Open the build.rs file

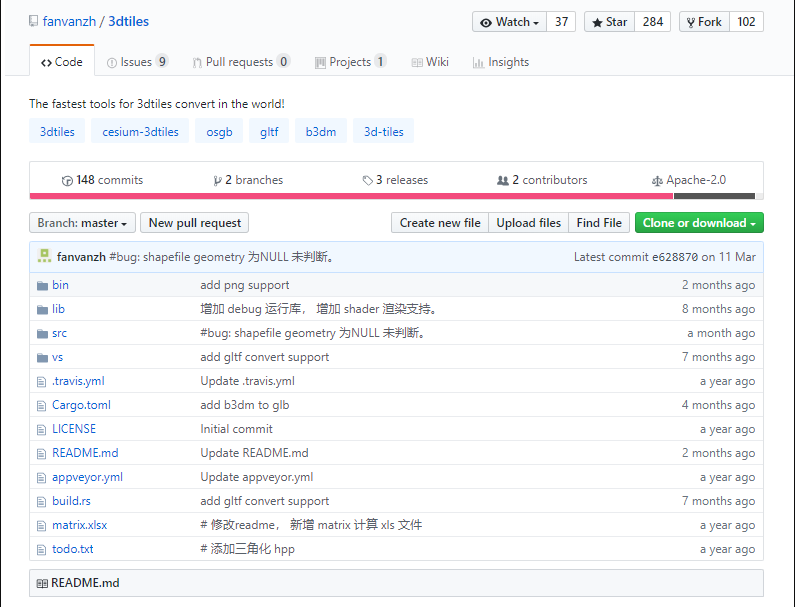pyautogui.click(x=71, y=501)
